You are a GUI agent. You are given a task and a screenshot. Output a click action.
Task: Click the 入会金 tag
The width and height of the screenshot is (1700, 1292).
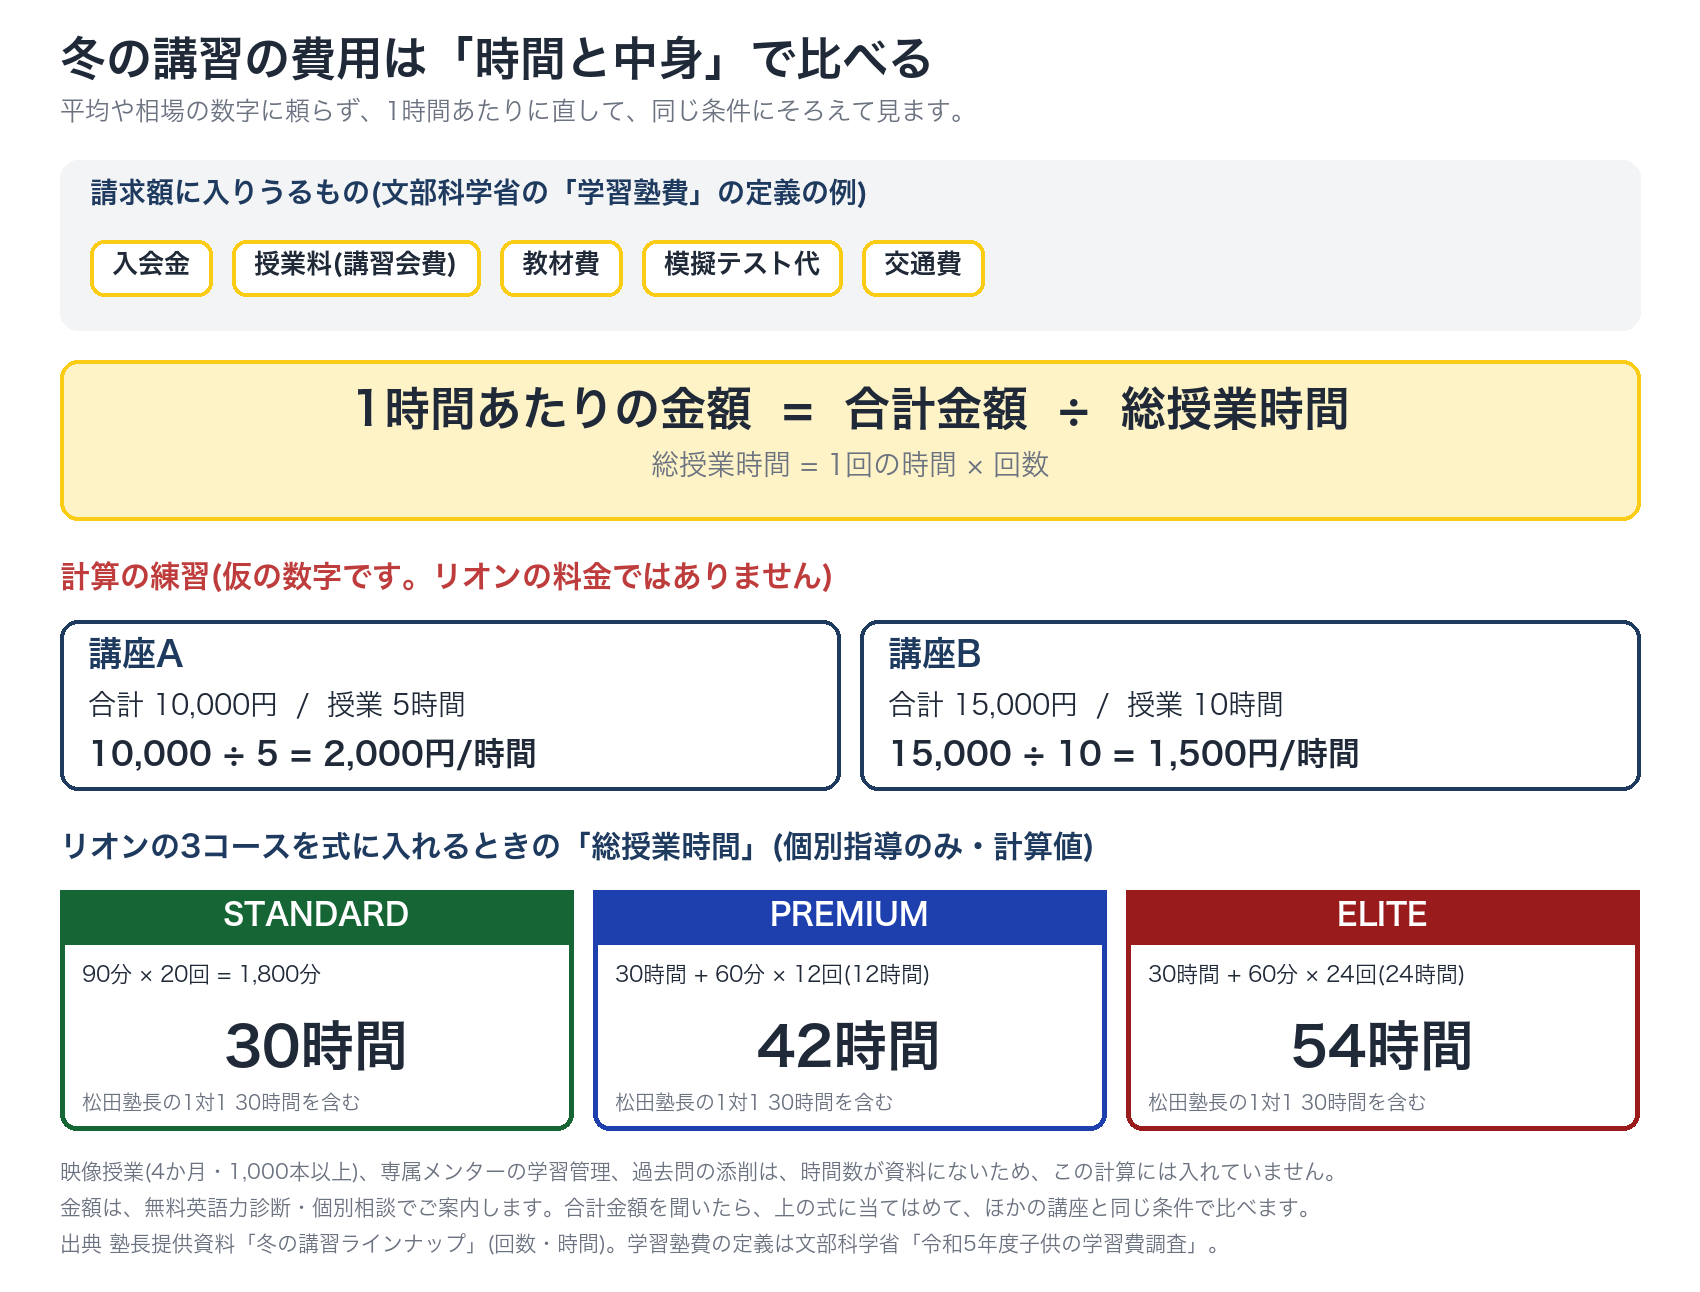click(151, 268)
